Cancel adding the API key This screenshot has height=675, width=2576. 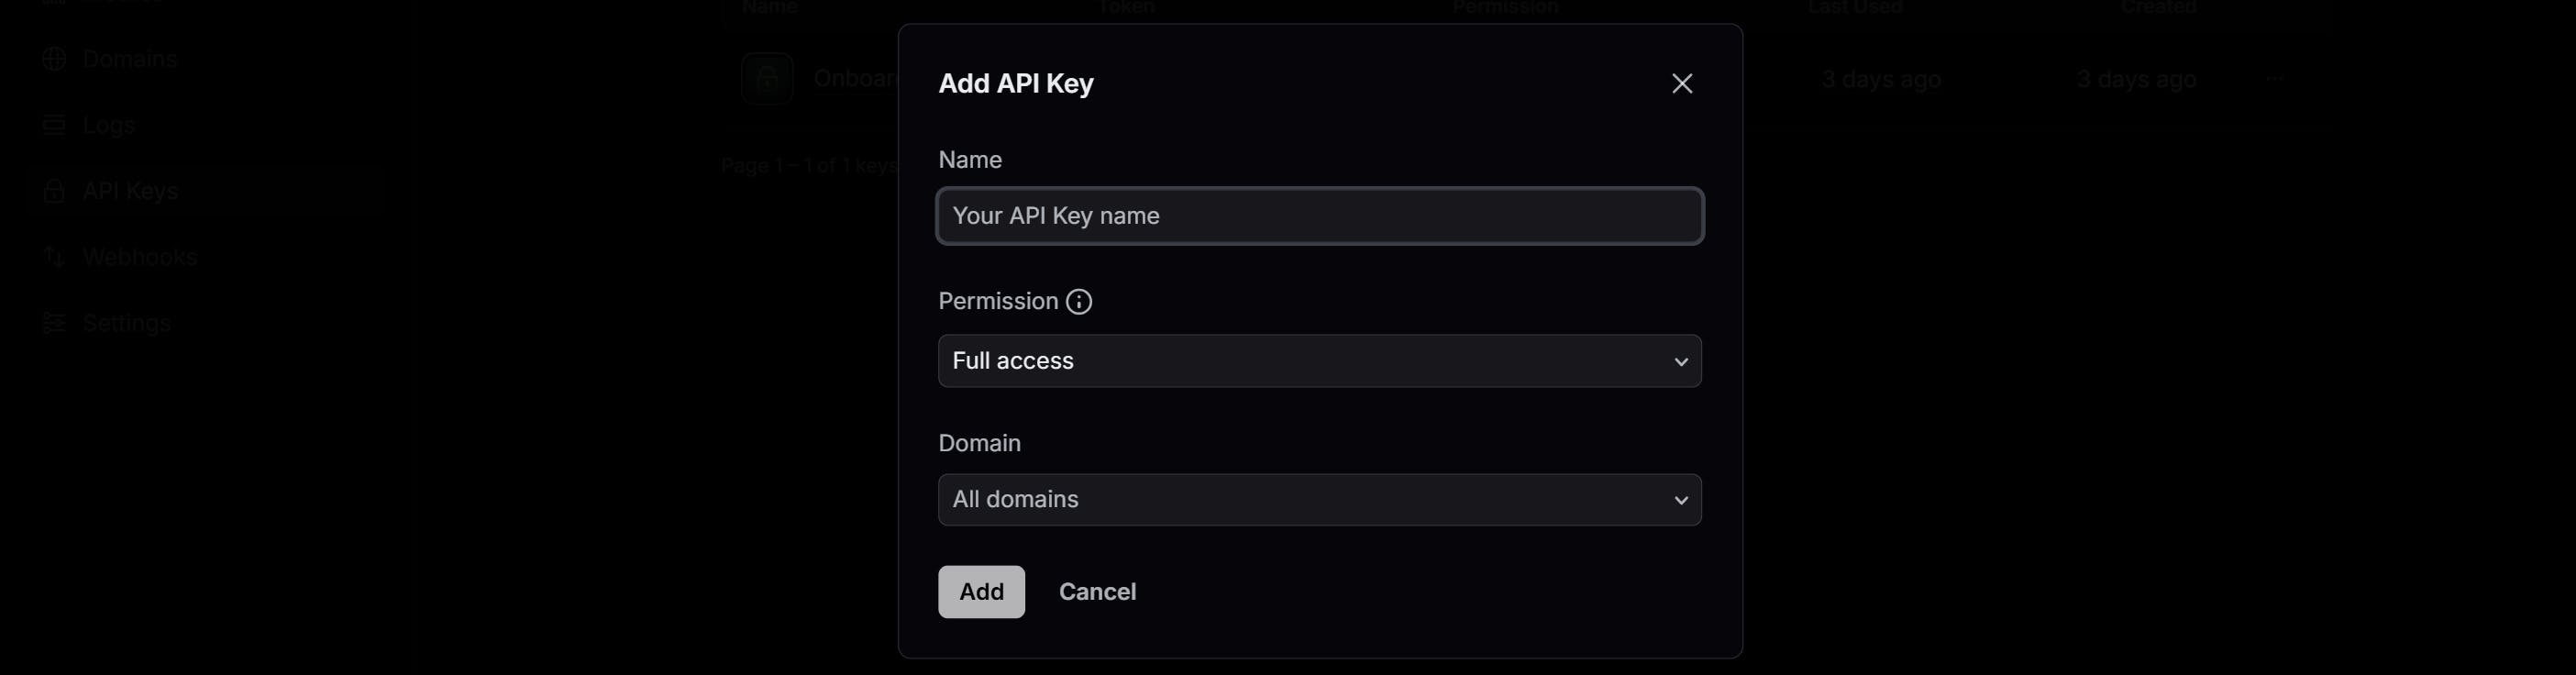1097,592
